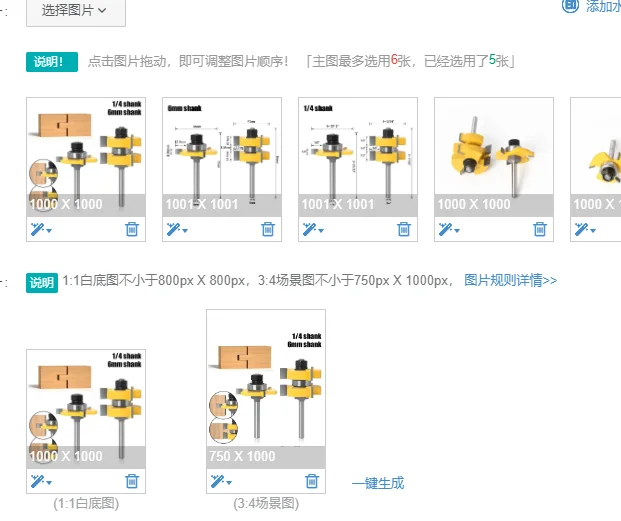The image size is (621, 521).
Task: Open magic wand edit tool on 6mm shank image
Action: tap(173, 229)
